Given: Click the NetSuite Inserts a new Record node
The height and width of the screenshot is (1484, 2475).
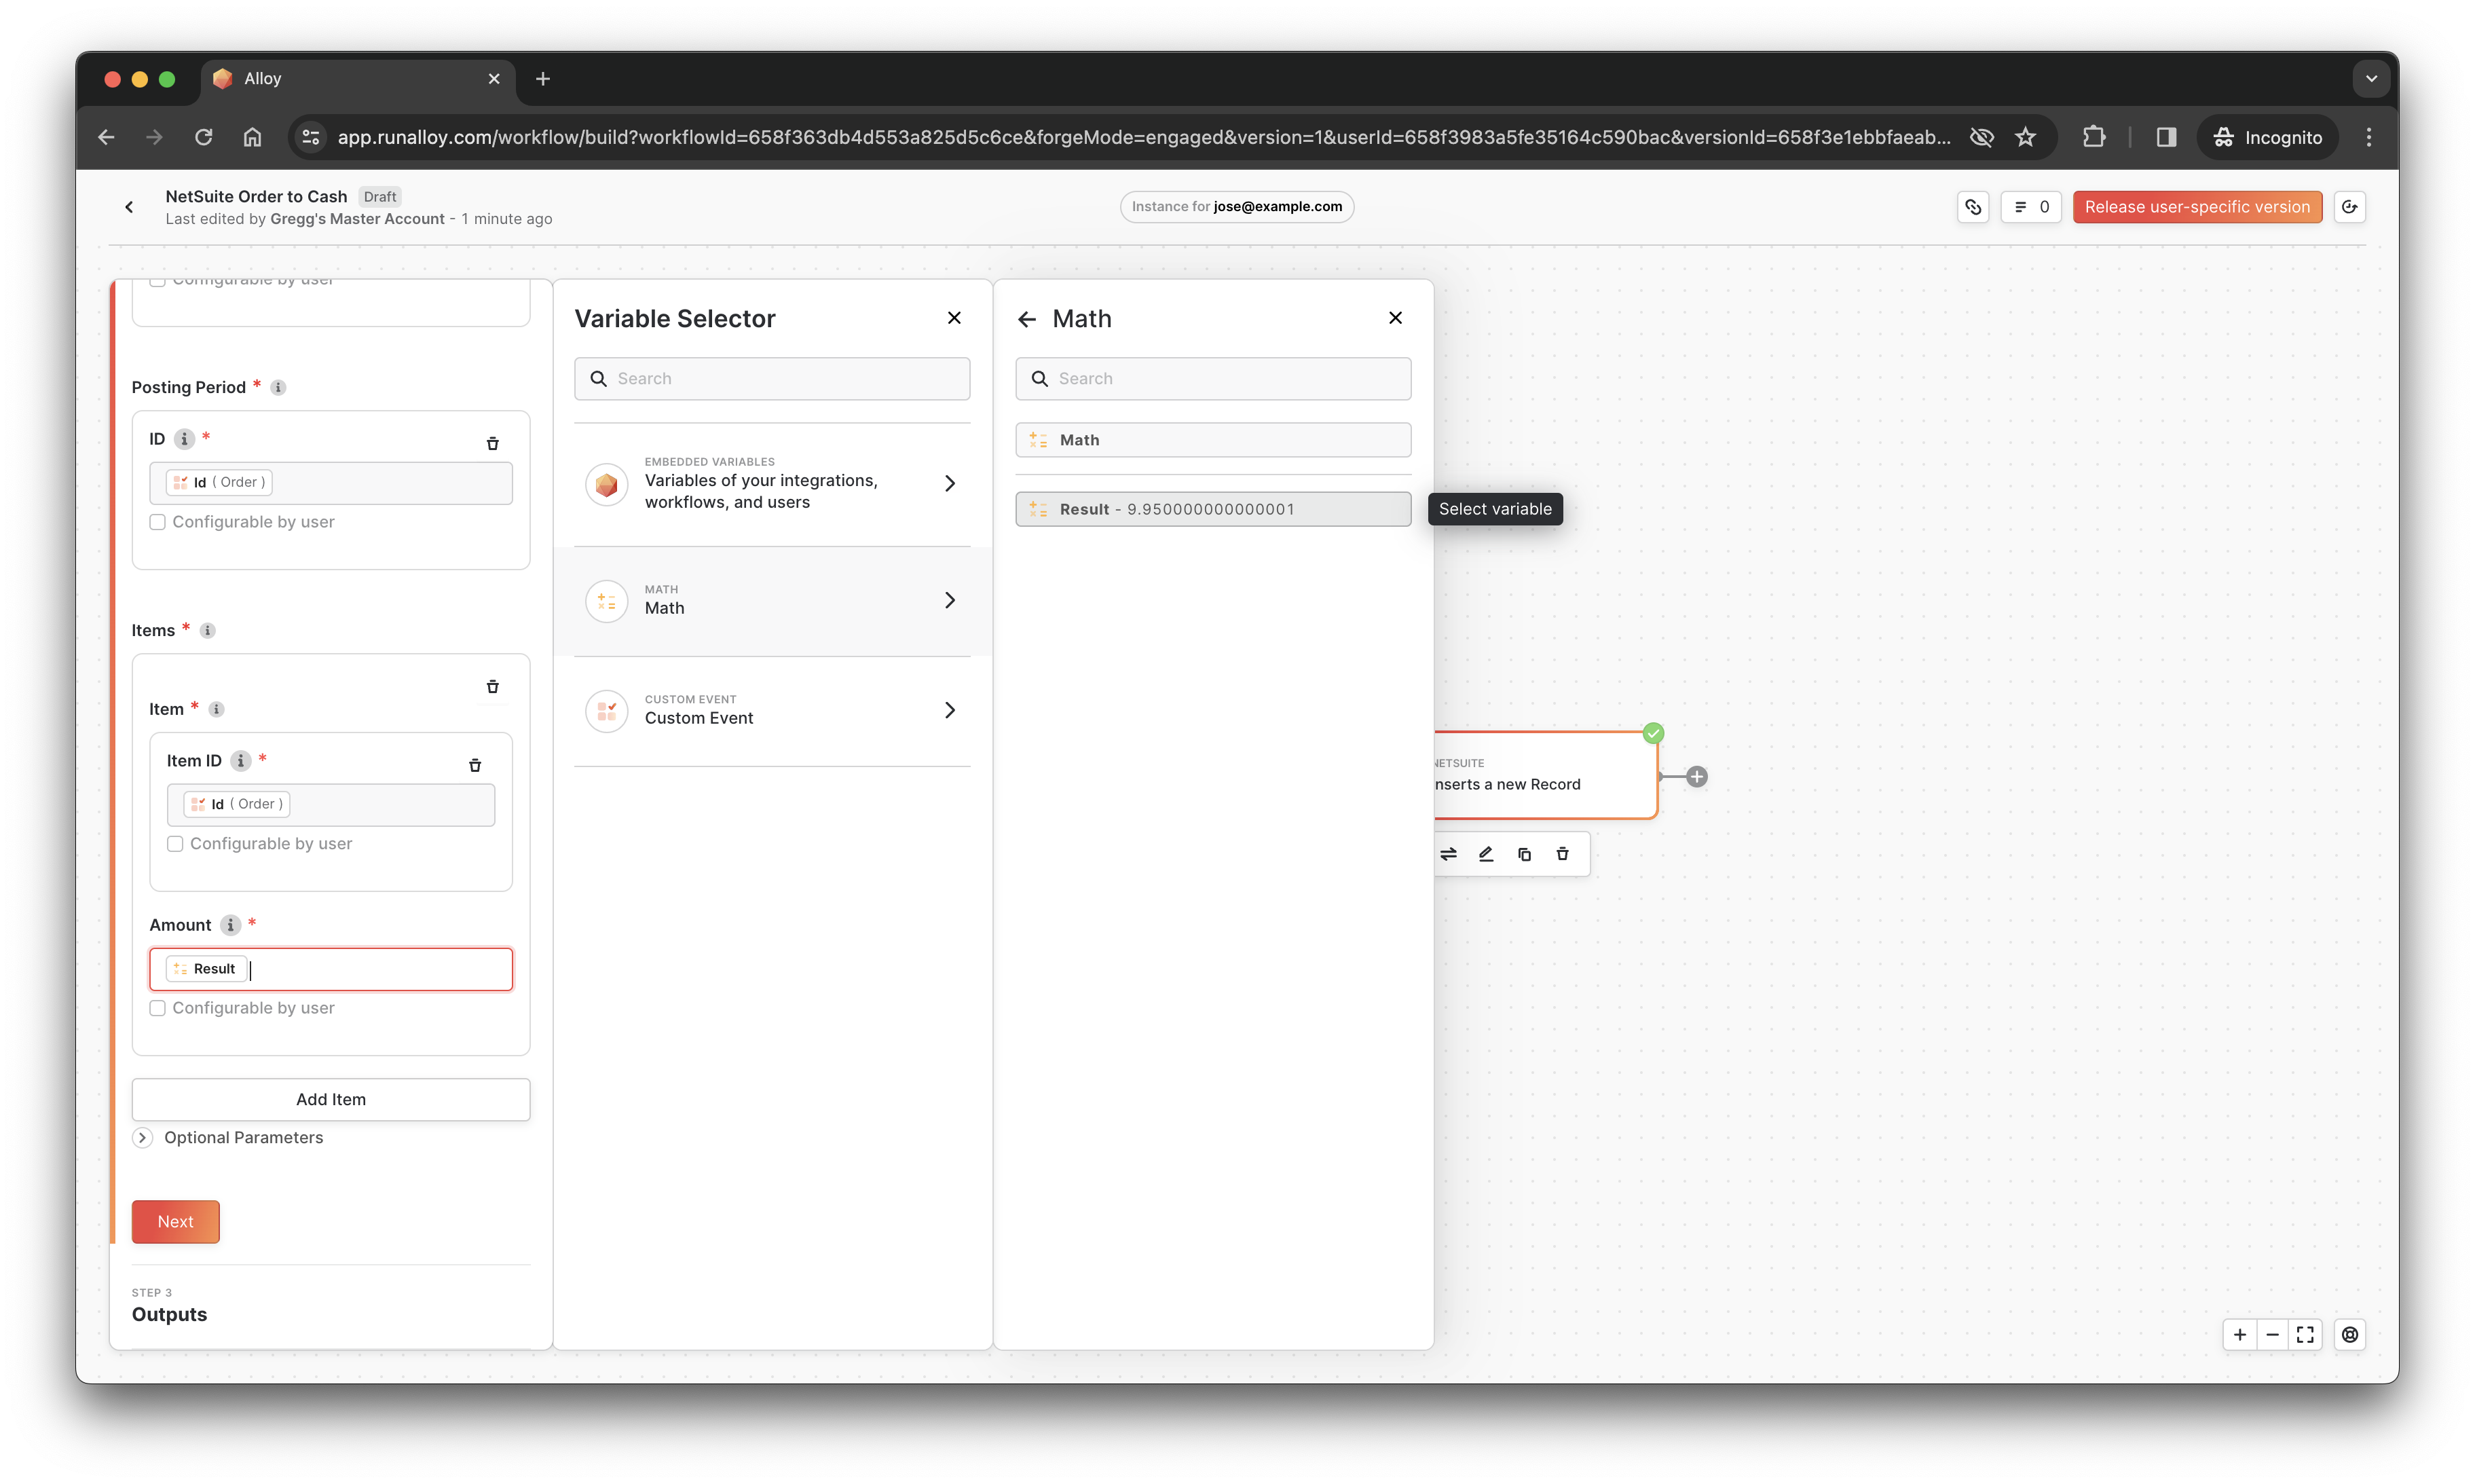Looking at the screenshot, I should pyautogui.click(x=1545, y=776).
